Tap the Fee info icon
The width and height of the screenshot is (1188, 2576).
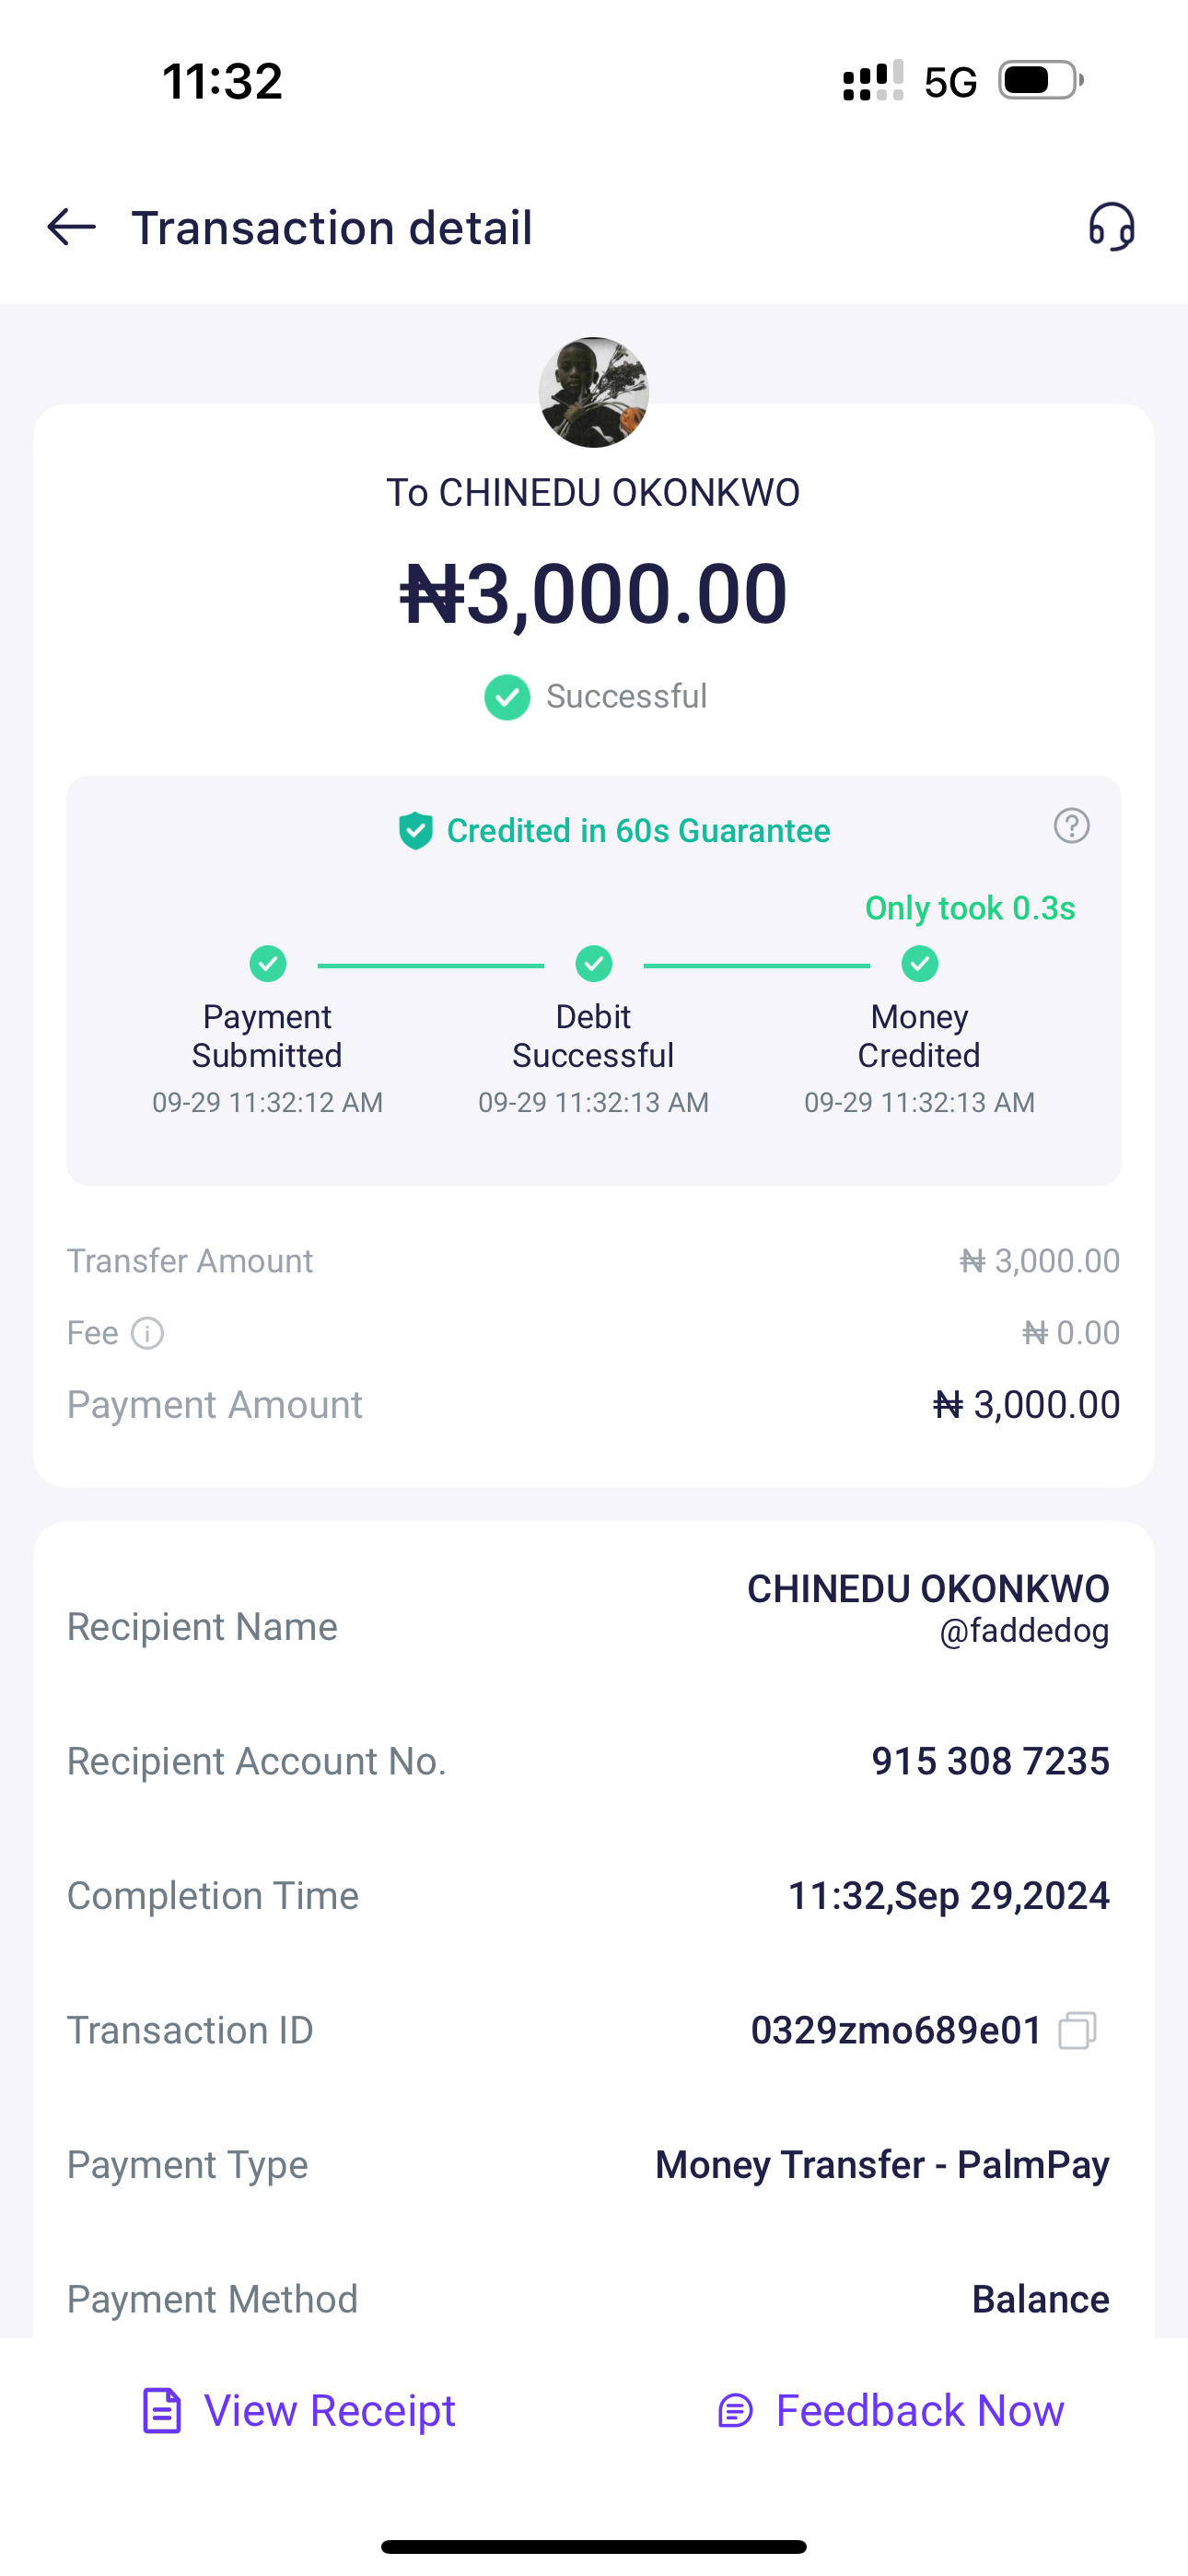(x=147, y=1333)
